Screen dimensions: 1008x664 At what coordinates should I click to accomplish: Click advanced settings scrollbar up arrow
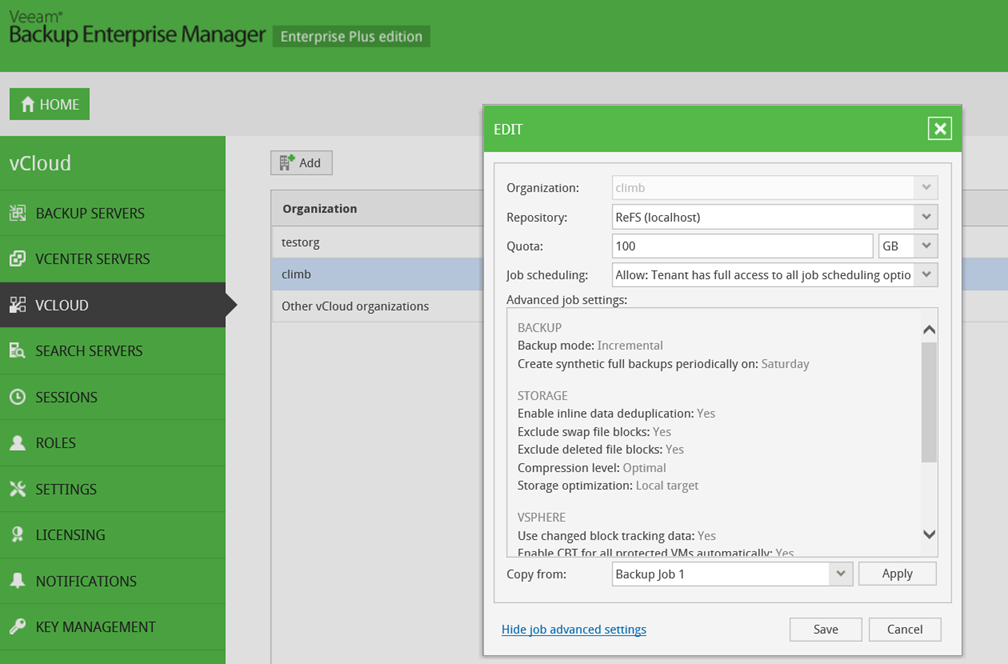929,330
